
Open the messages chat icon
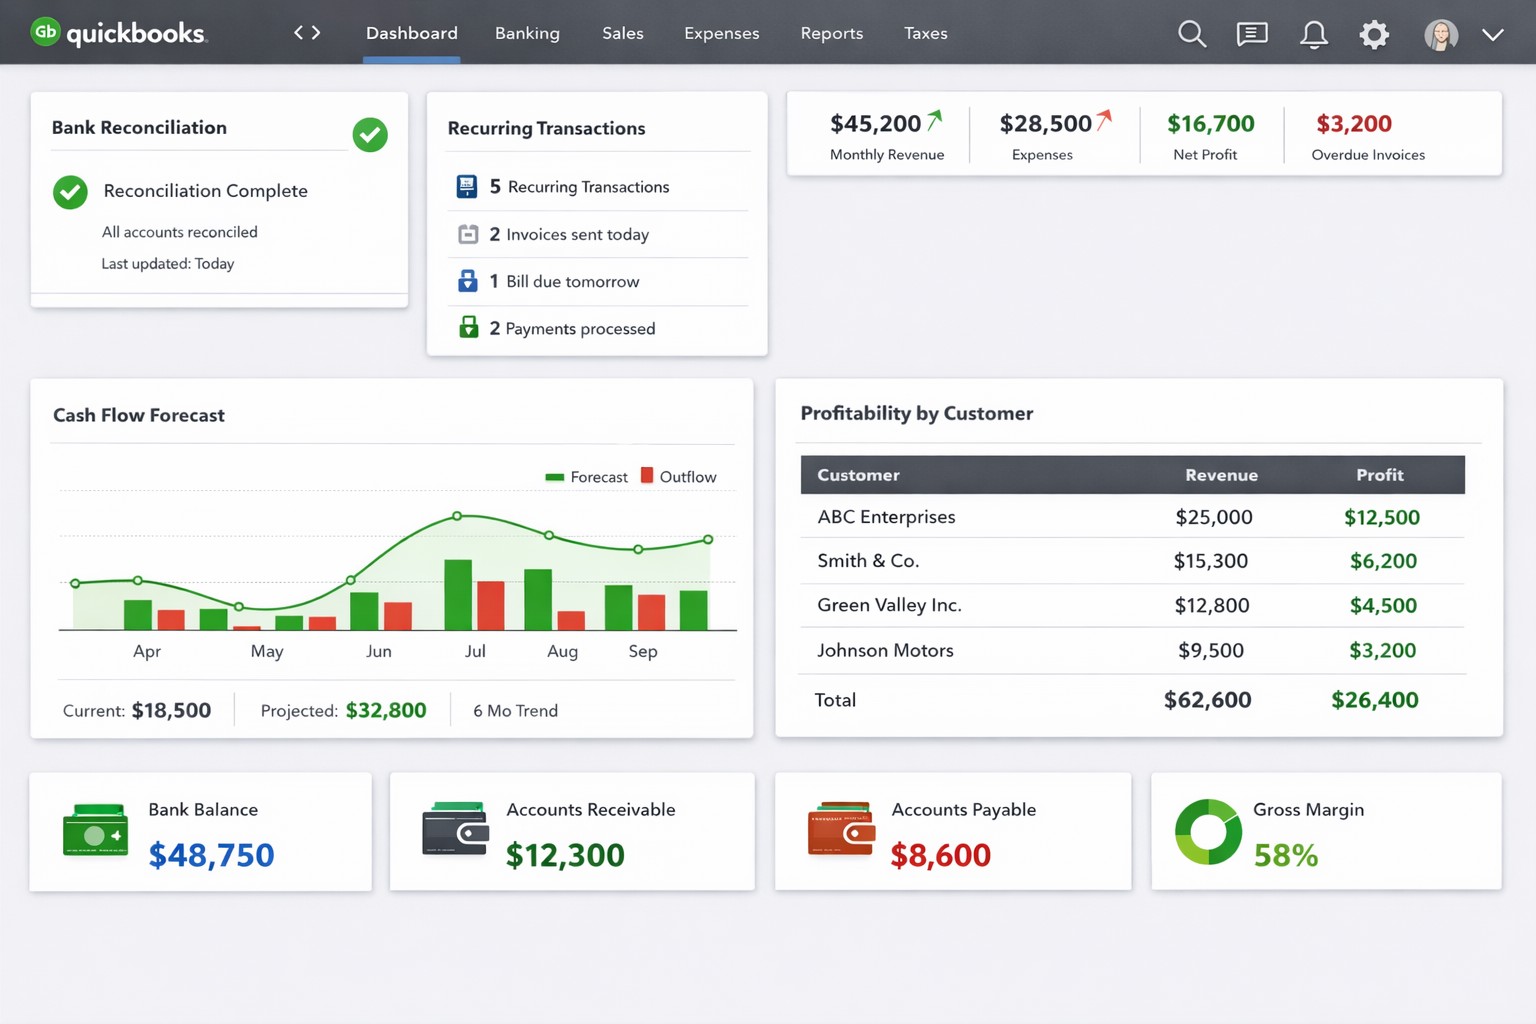pos(1251,34)
